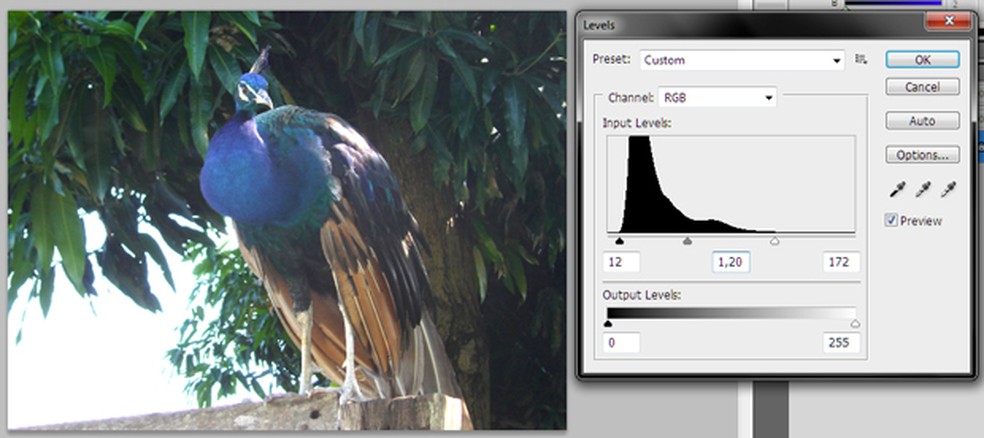Pick the black point eyedropper
The height and width of the screenshot is (438, 984).
coord(897,189)
